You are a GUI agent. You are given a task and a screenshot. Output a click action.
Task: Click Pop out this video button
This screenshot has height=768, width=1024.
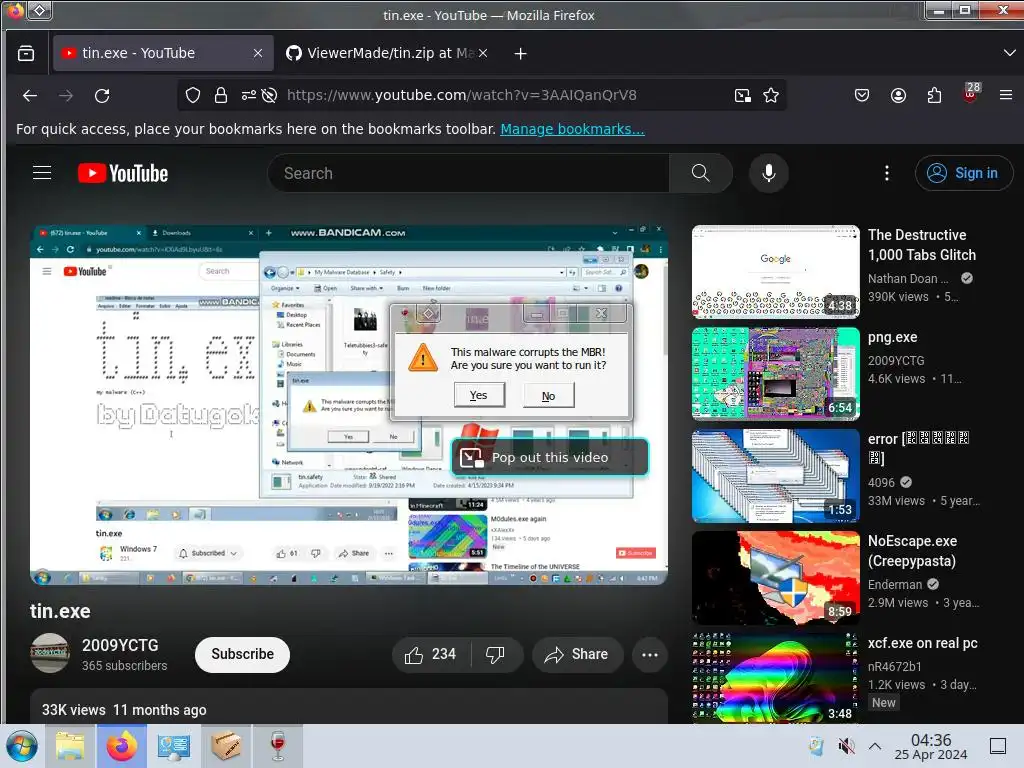pyautogui.click(x=549, y=457)
